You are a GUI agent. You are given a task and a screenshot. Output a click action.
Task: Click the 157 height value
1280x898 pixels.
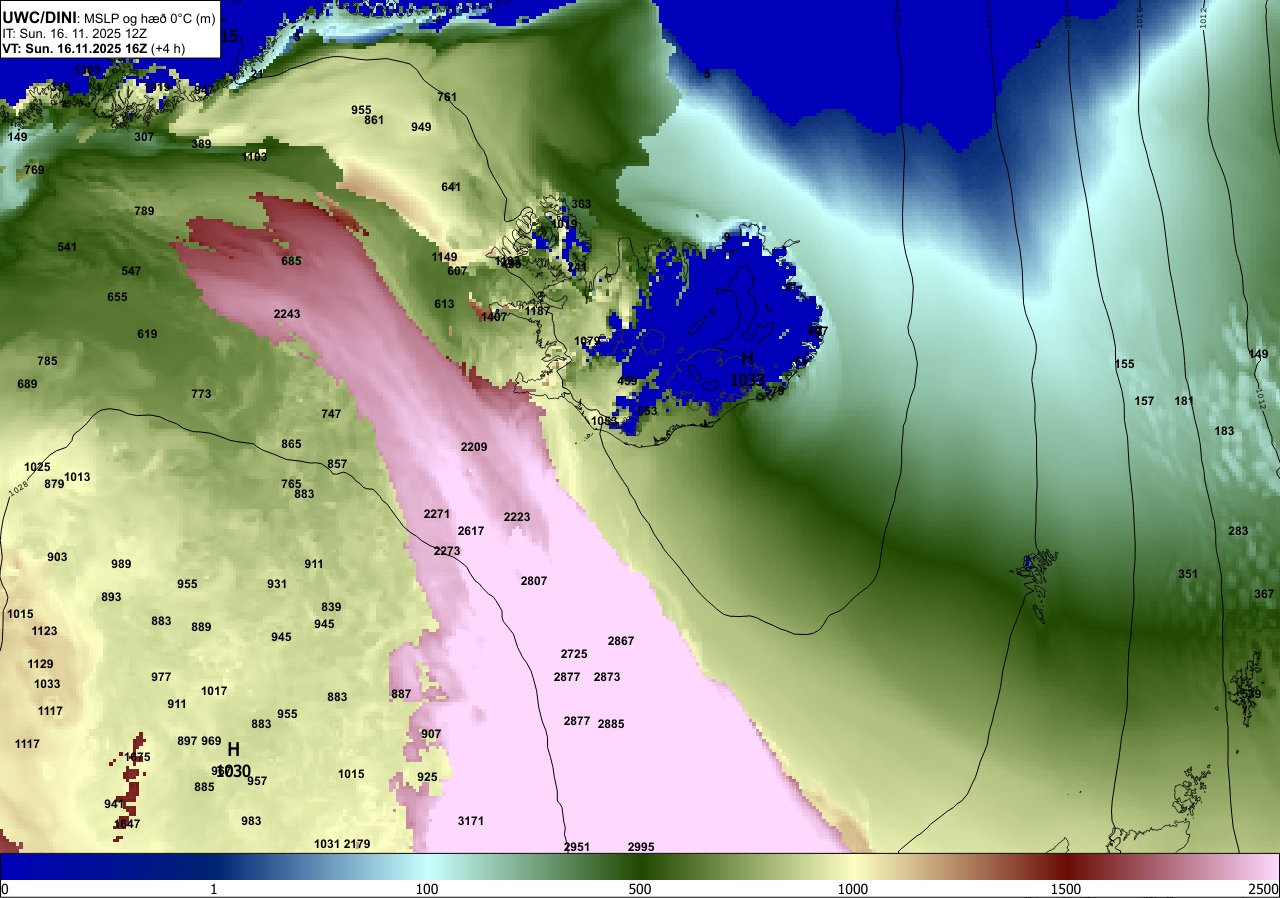[1145, 401]
